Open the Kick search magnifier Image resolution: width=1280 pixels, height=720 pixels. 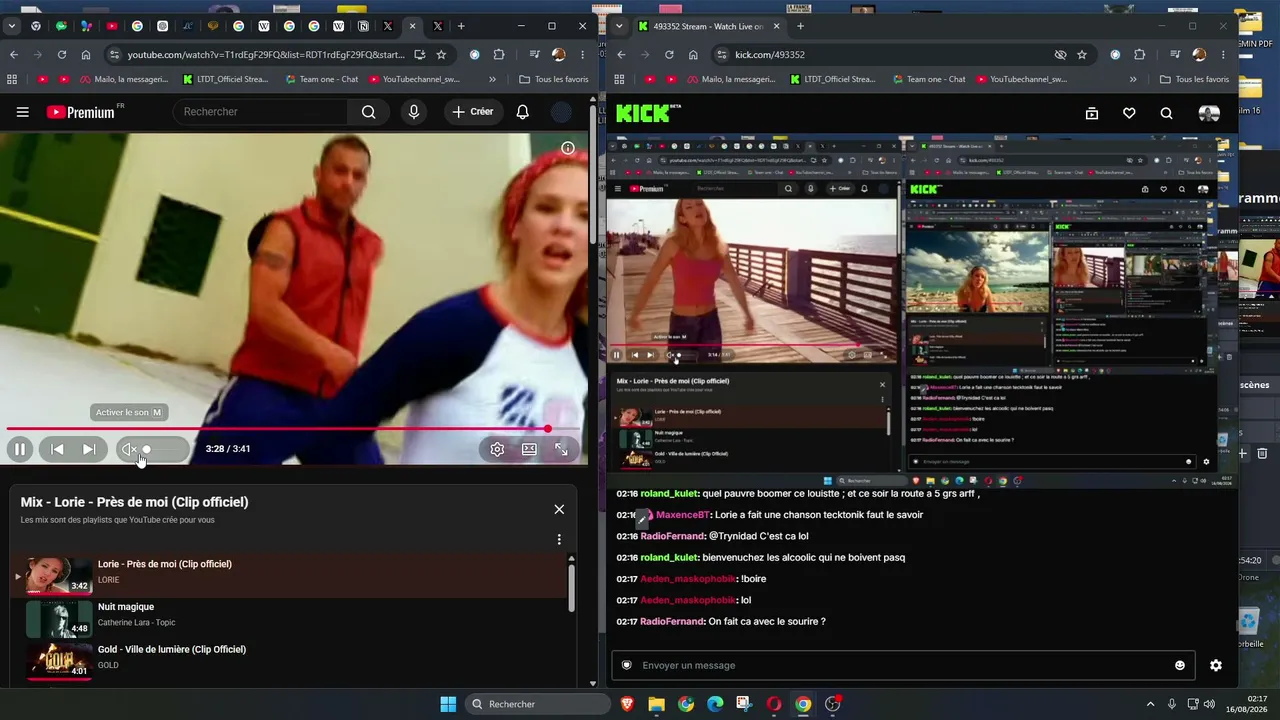pyautogui.click(x=1166, y=114)
